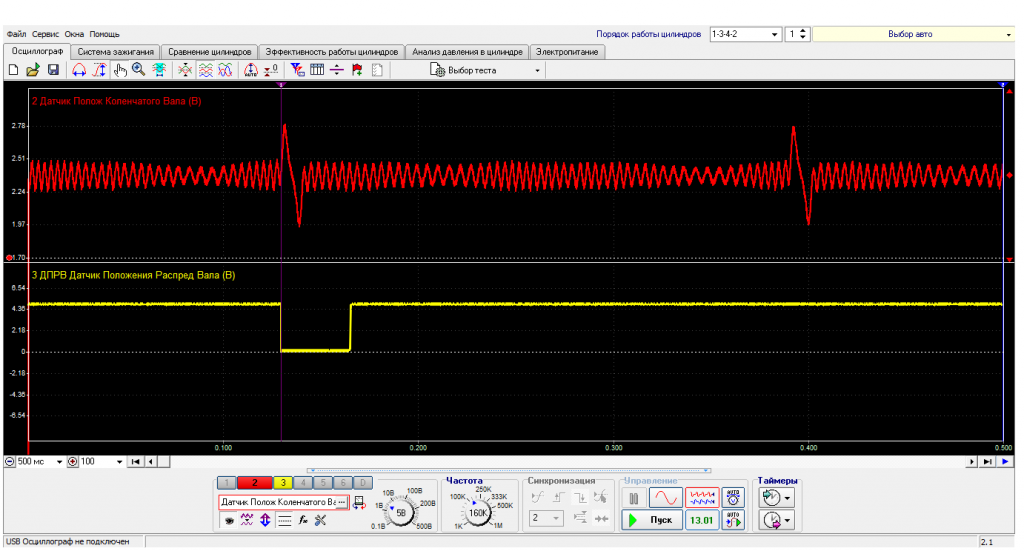
Task: Click the Пуск start button
Action: pos(652,520)
